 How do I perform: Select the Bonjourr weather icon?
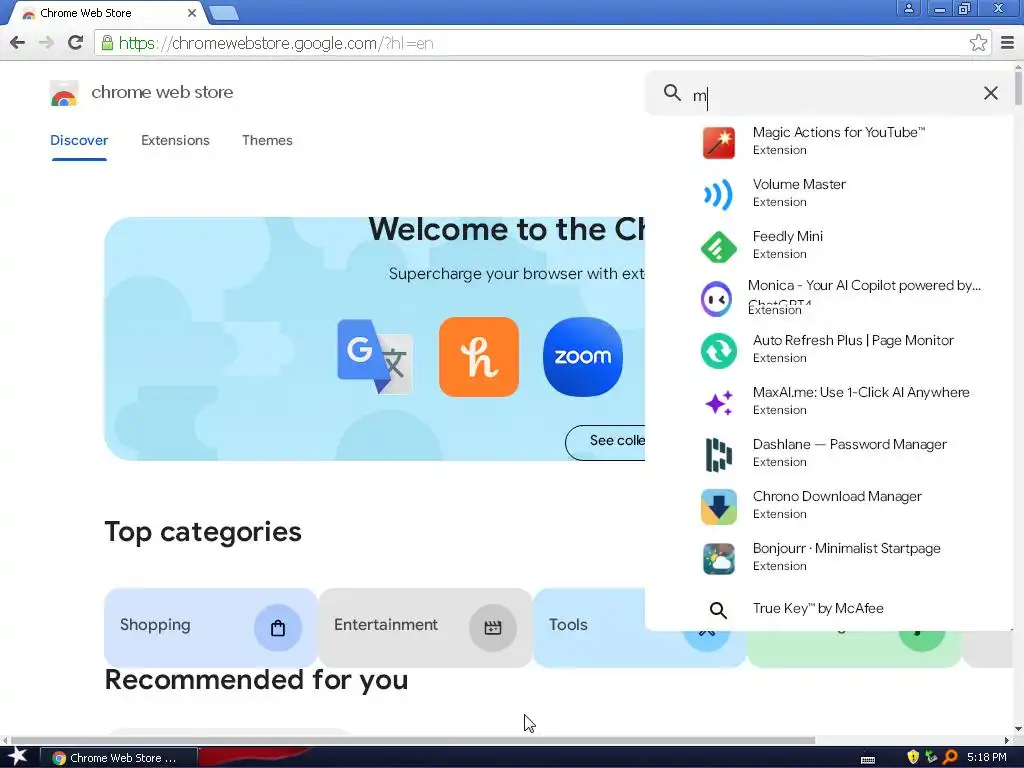point(718,558)
